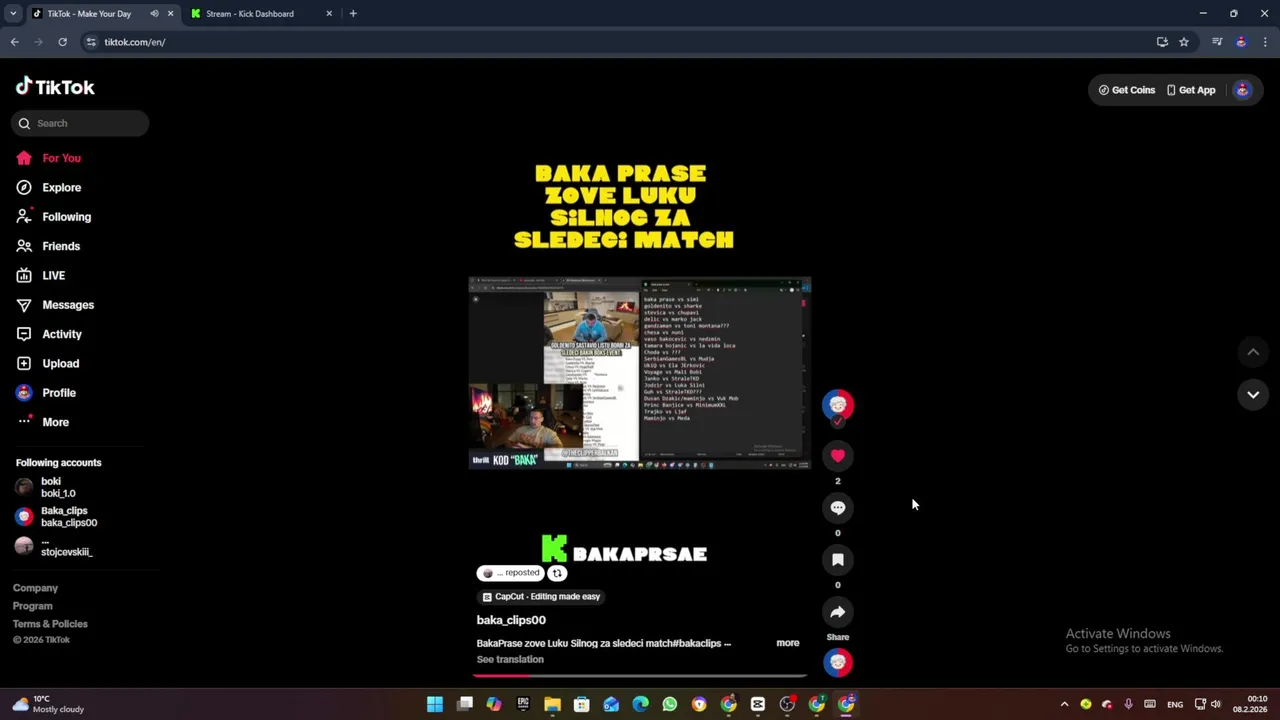This screenshot has height=720, width=1280.
Task: Go to previous video with up chevron
Action: pos(1253,352)
